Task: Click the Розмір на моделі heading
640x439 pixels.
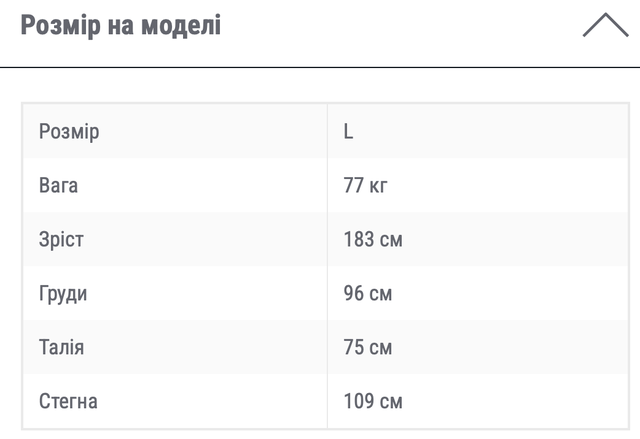Action: [x=121, y=25]
